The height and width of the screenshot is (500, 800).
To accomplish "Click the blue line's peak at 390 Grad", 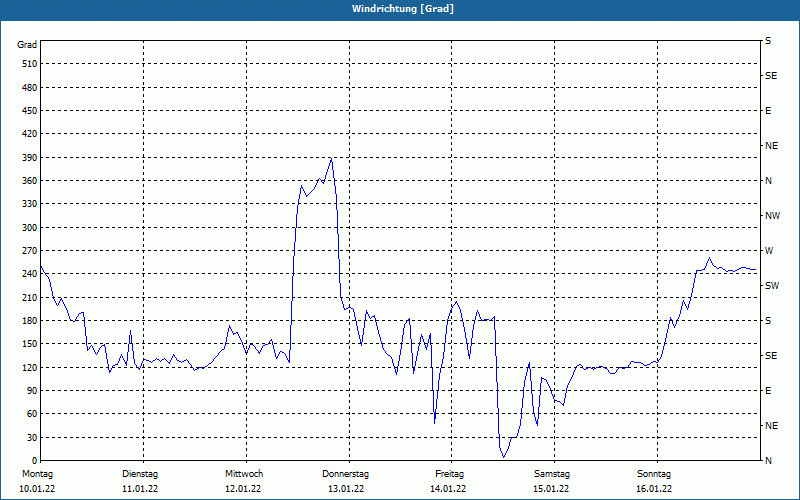I will (332, 158).
